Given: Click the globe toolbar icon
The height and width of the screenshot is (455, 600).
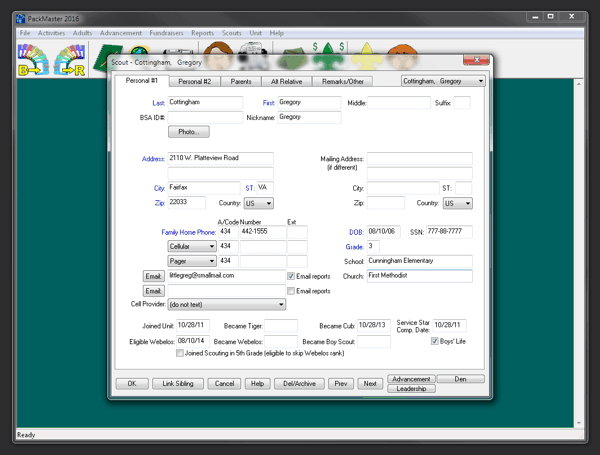Looking at the screenshot, I should tap(140, 51).
